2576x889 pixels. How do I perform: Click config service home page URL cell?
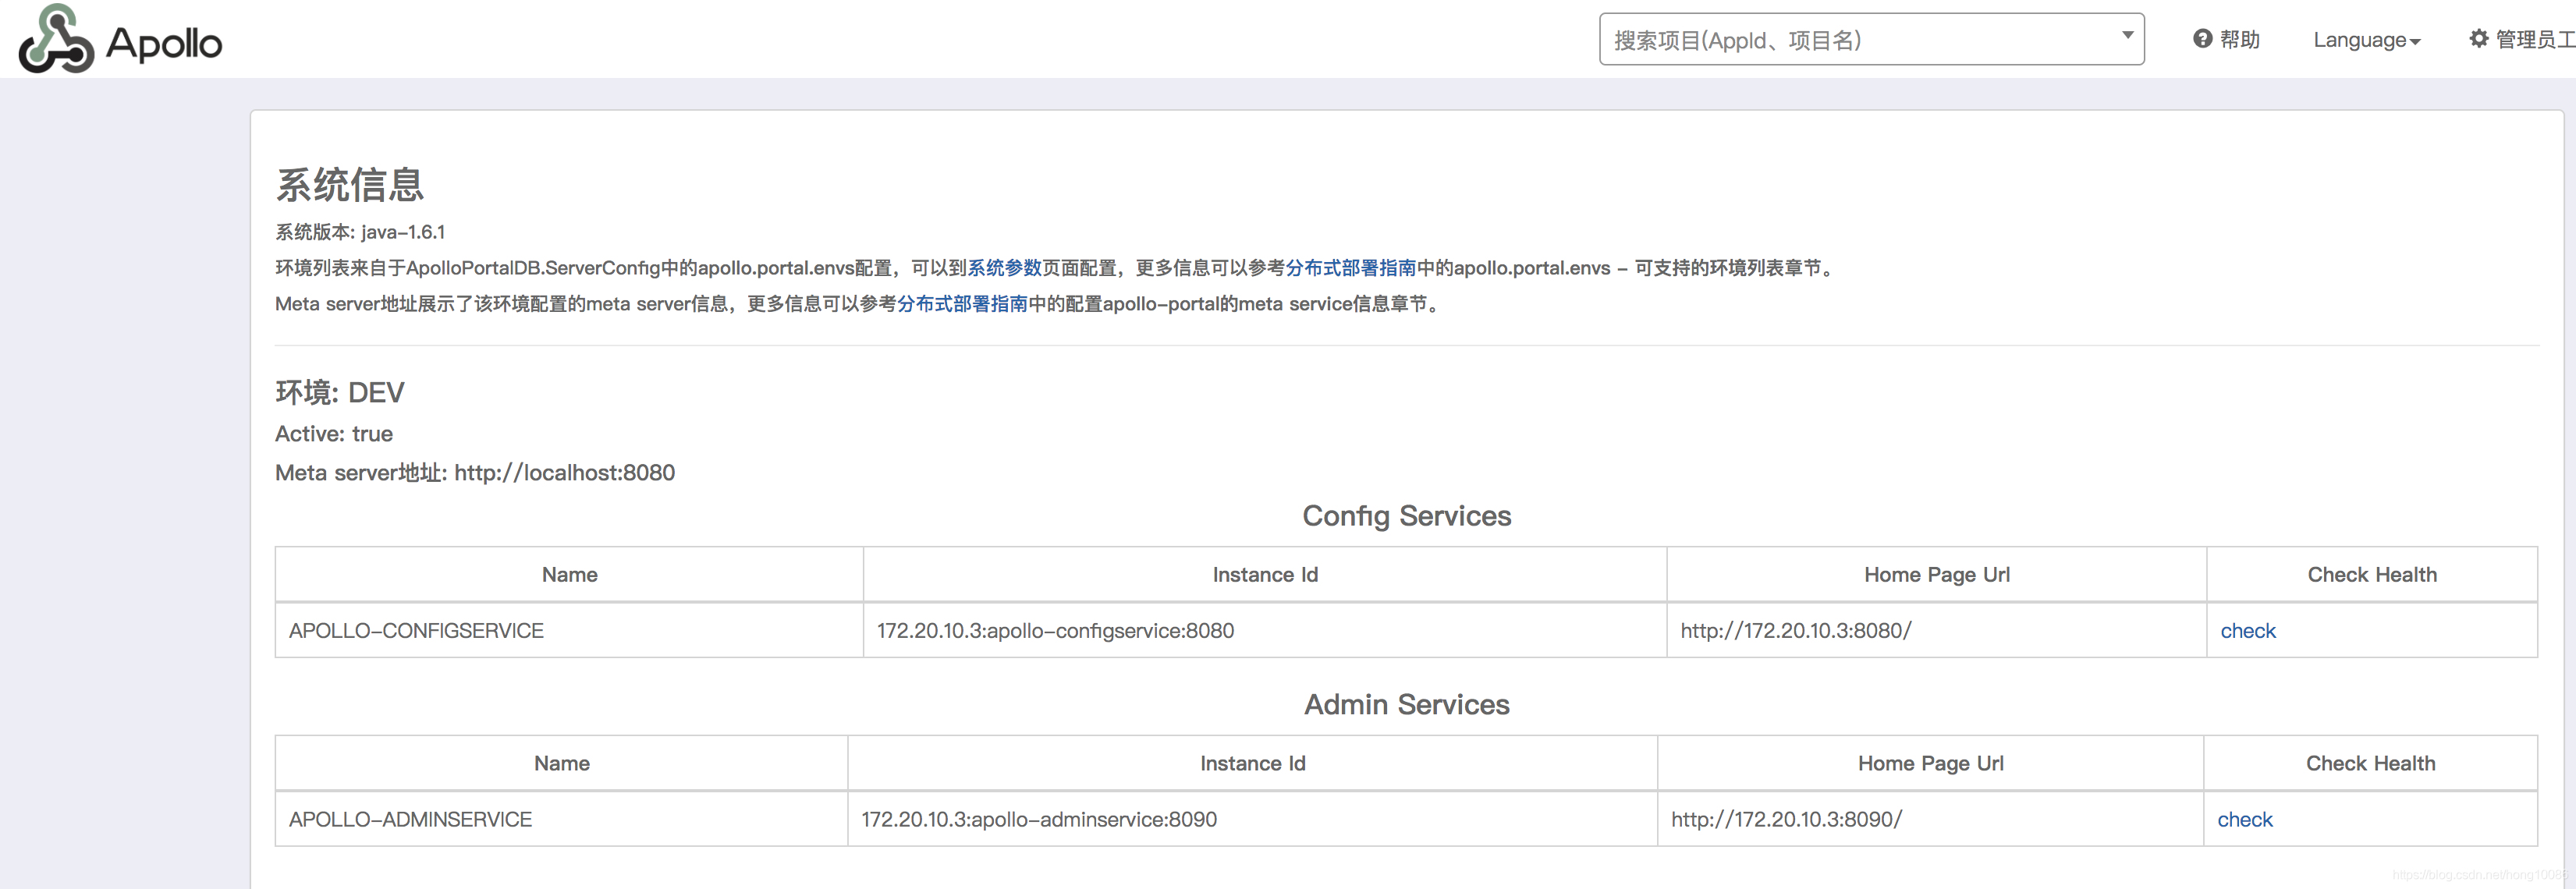click(x=1795, y=631)
